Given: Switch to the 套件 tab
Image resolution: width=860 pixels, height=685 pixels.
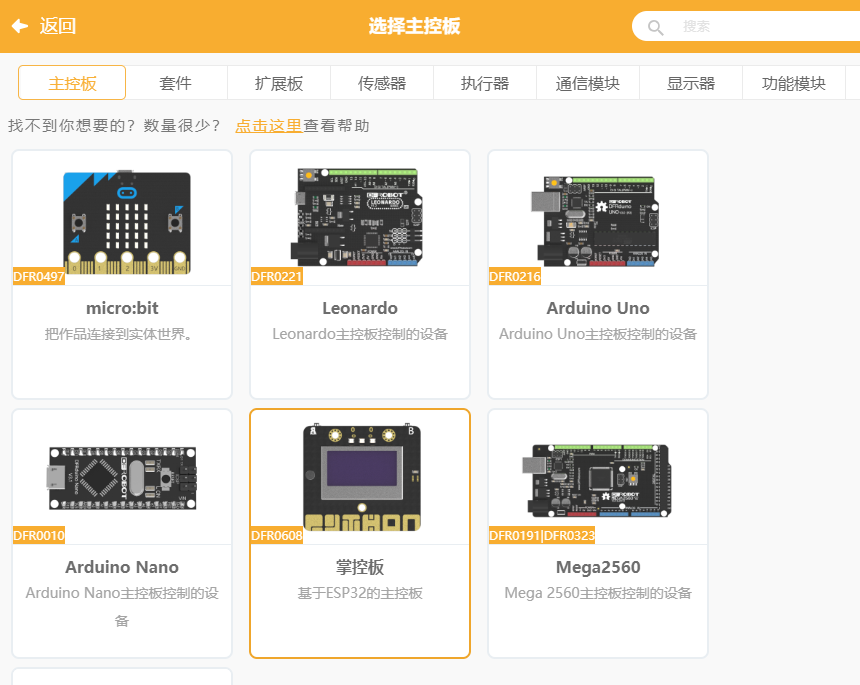Looking at the screenshot, I should [176, 83].
